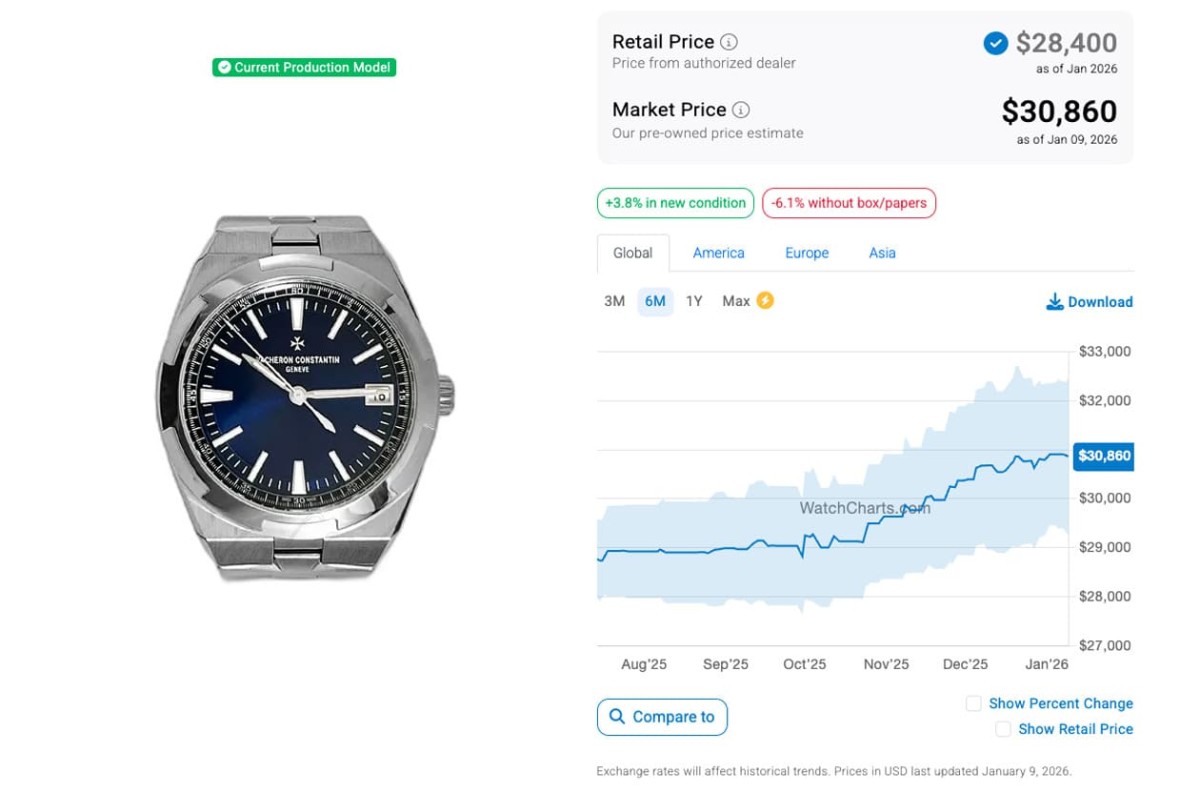1200x793 pixels.
Task: Select the 6M time range
Action: coord(655,301)
